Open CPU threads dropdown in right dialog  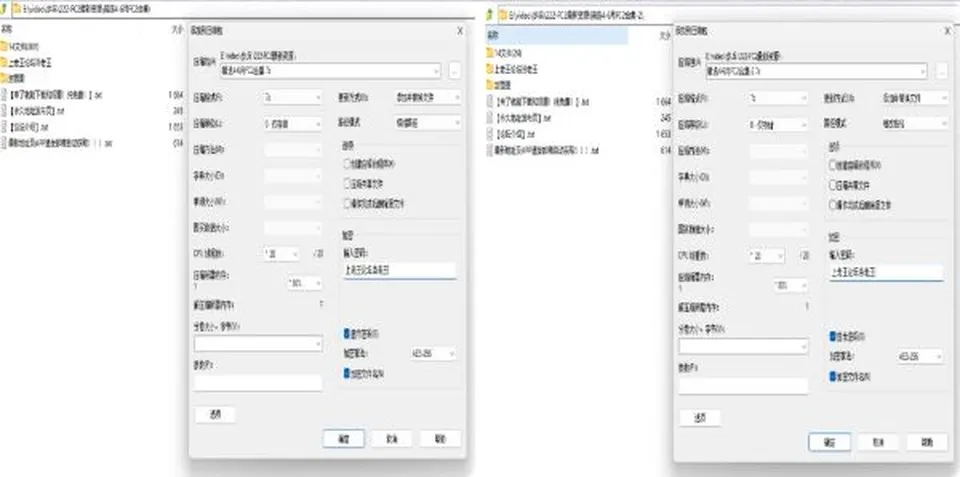767,255
